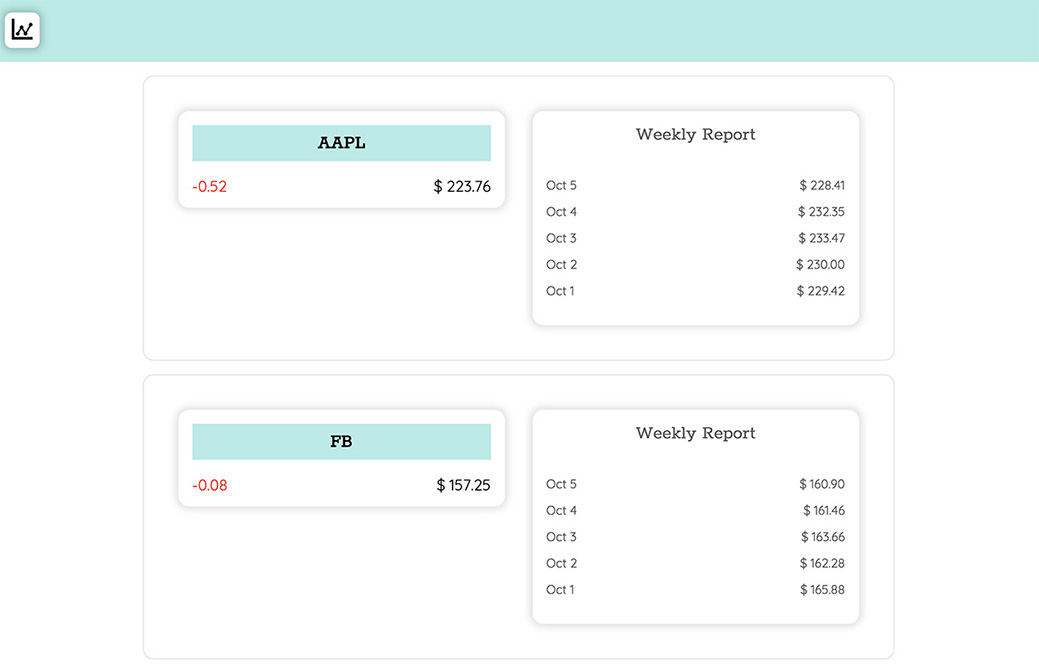The width and height of the screenshot is (1039, 669).
Task: Click AAPL current price $ 223.76
Action: click(x=462, y=187)
